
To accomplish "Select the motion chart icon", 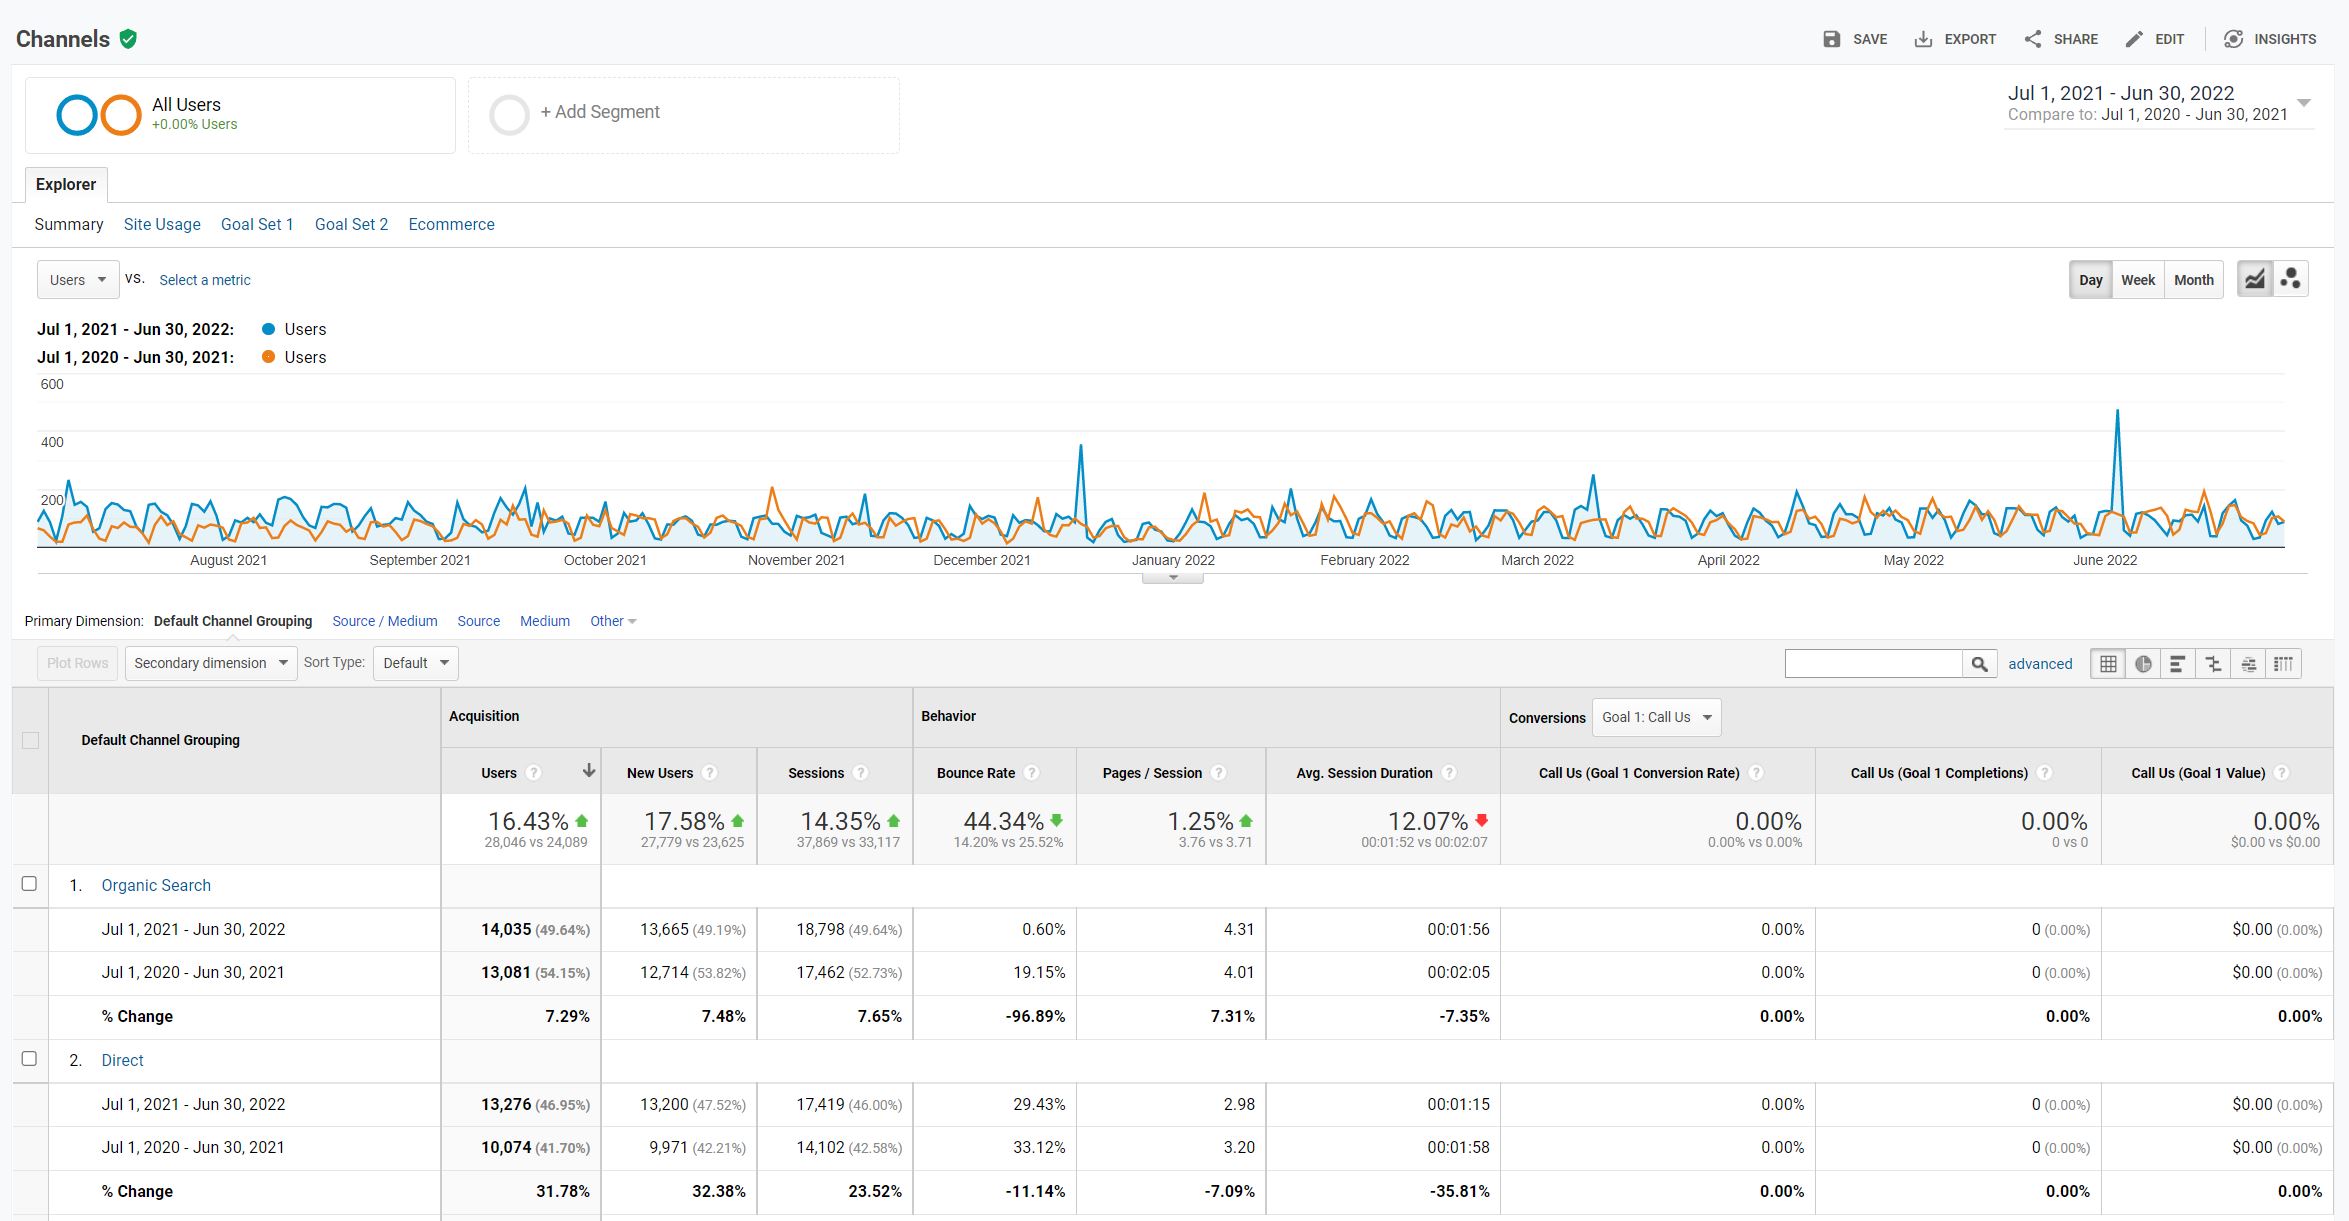I will pos(2290,280).
